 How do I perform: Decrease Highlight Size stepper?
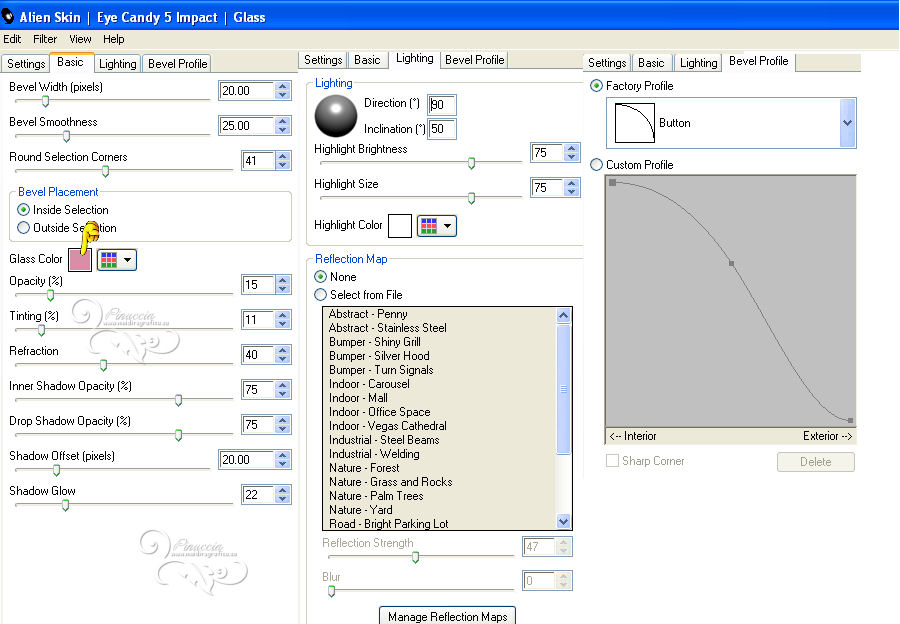click(571, 192)
